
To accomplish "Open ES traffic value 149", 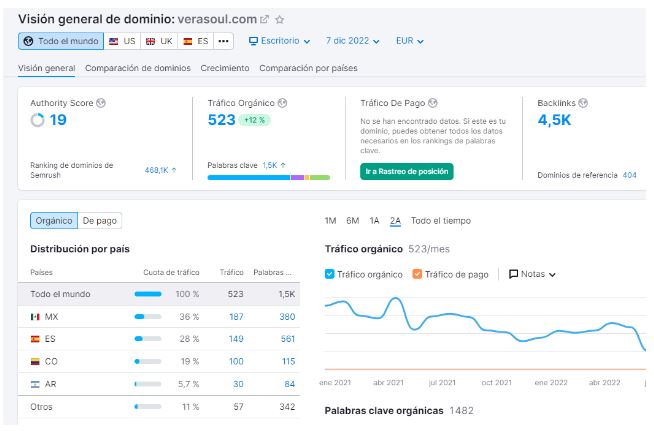I will [236, 339].
